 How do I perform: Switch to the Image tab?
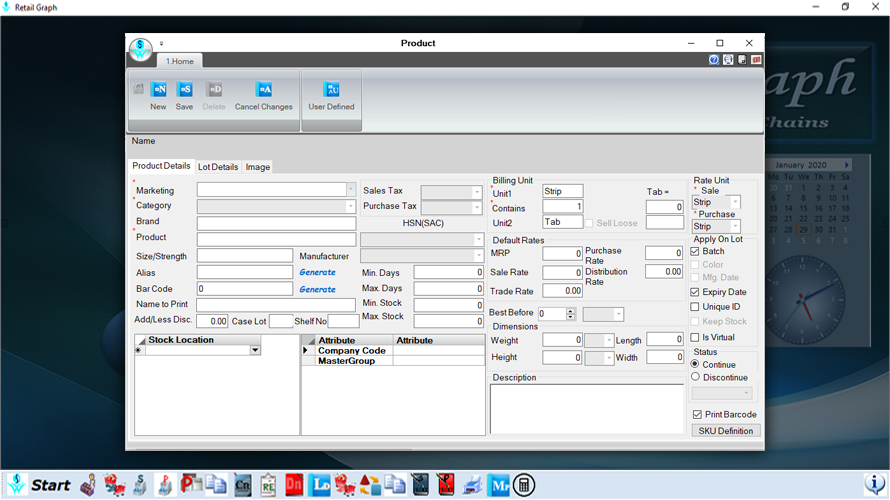click(x=258, y=167)
